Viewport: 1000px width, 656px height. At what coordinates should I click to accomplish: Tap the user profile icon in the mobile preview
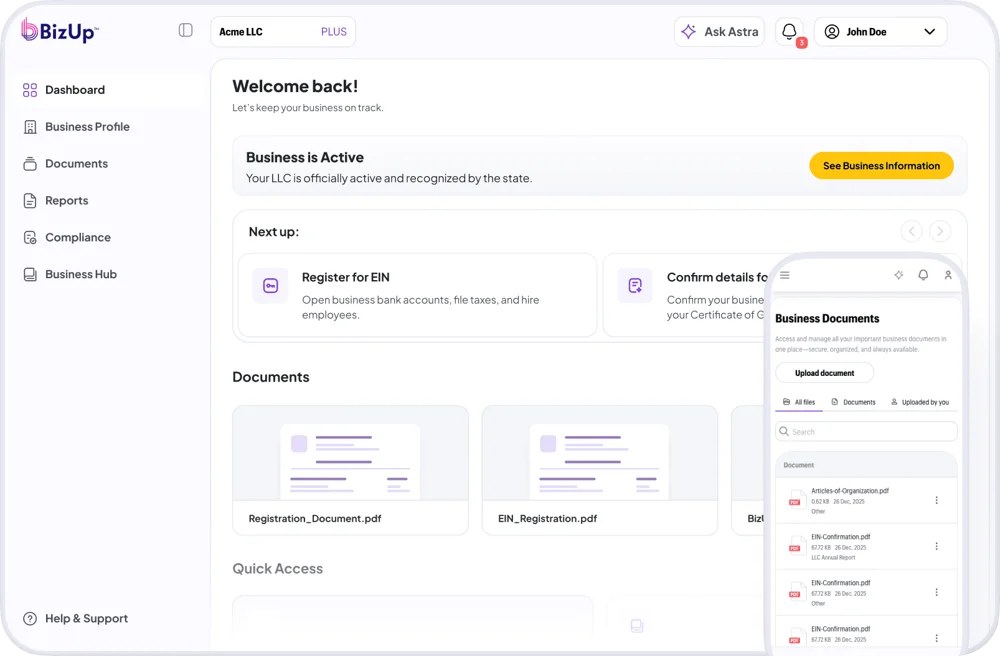click(948, 275)
